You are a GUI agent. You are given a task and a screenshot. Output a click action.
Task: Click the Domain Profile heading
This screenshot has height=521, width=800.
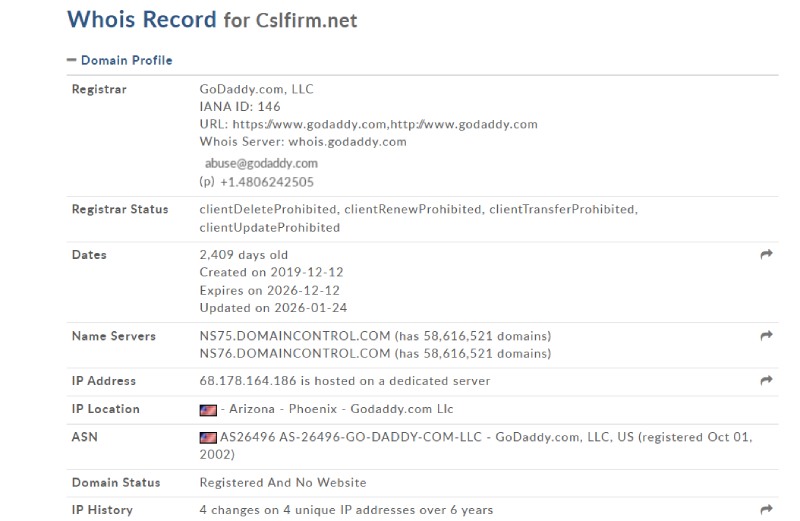tap(127, 60)
